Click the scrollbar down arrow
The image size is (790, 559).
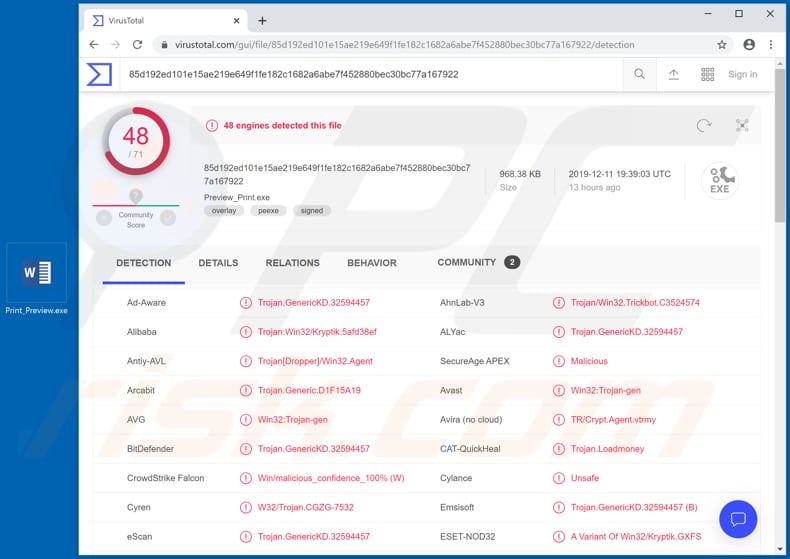780,549
